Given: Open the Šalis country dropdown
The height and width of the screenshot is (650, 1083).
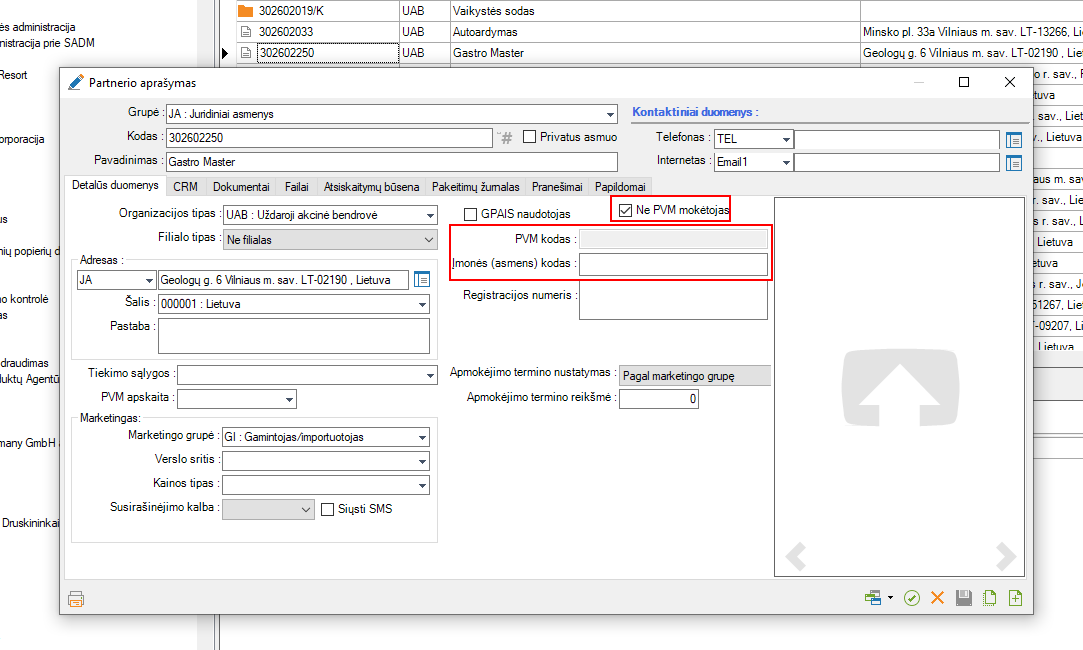Looking at the screenshot, I should [422, 305].
